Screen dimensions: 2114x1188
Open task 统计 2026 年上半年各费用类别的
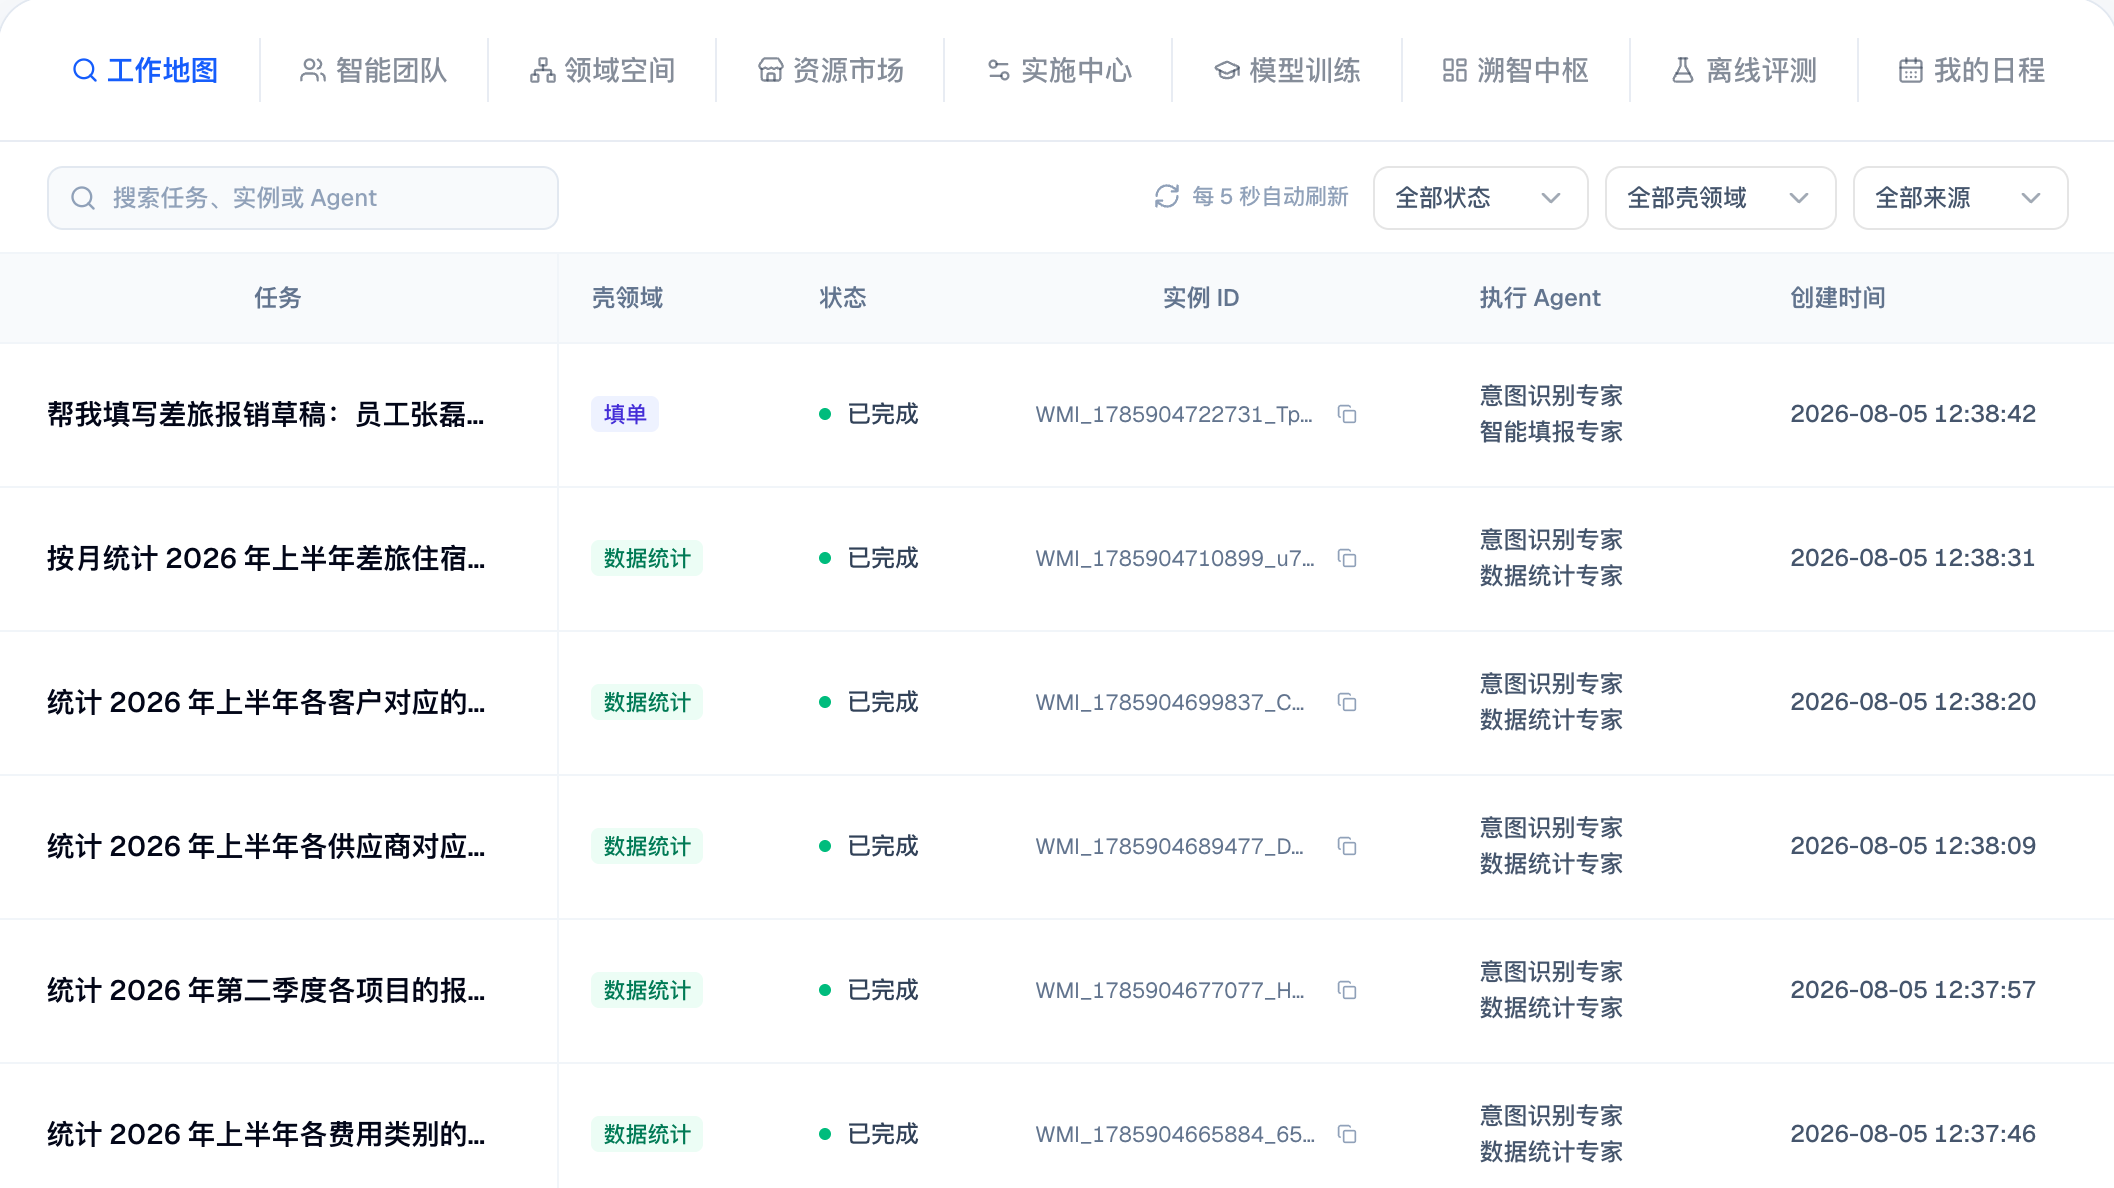(x=266, y=1134)
